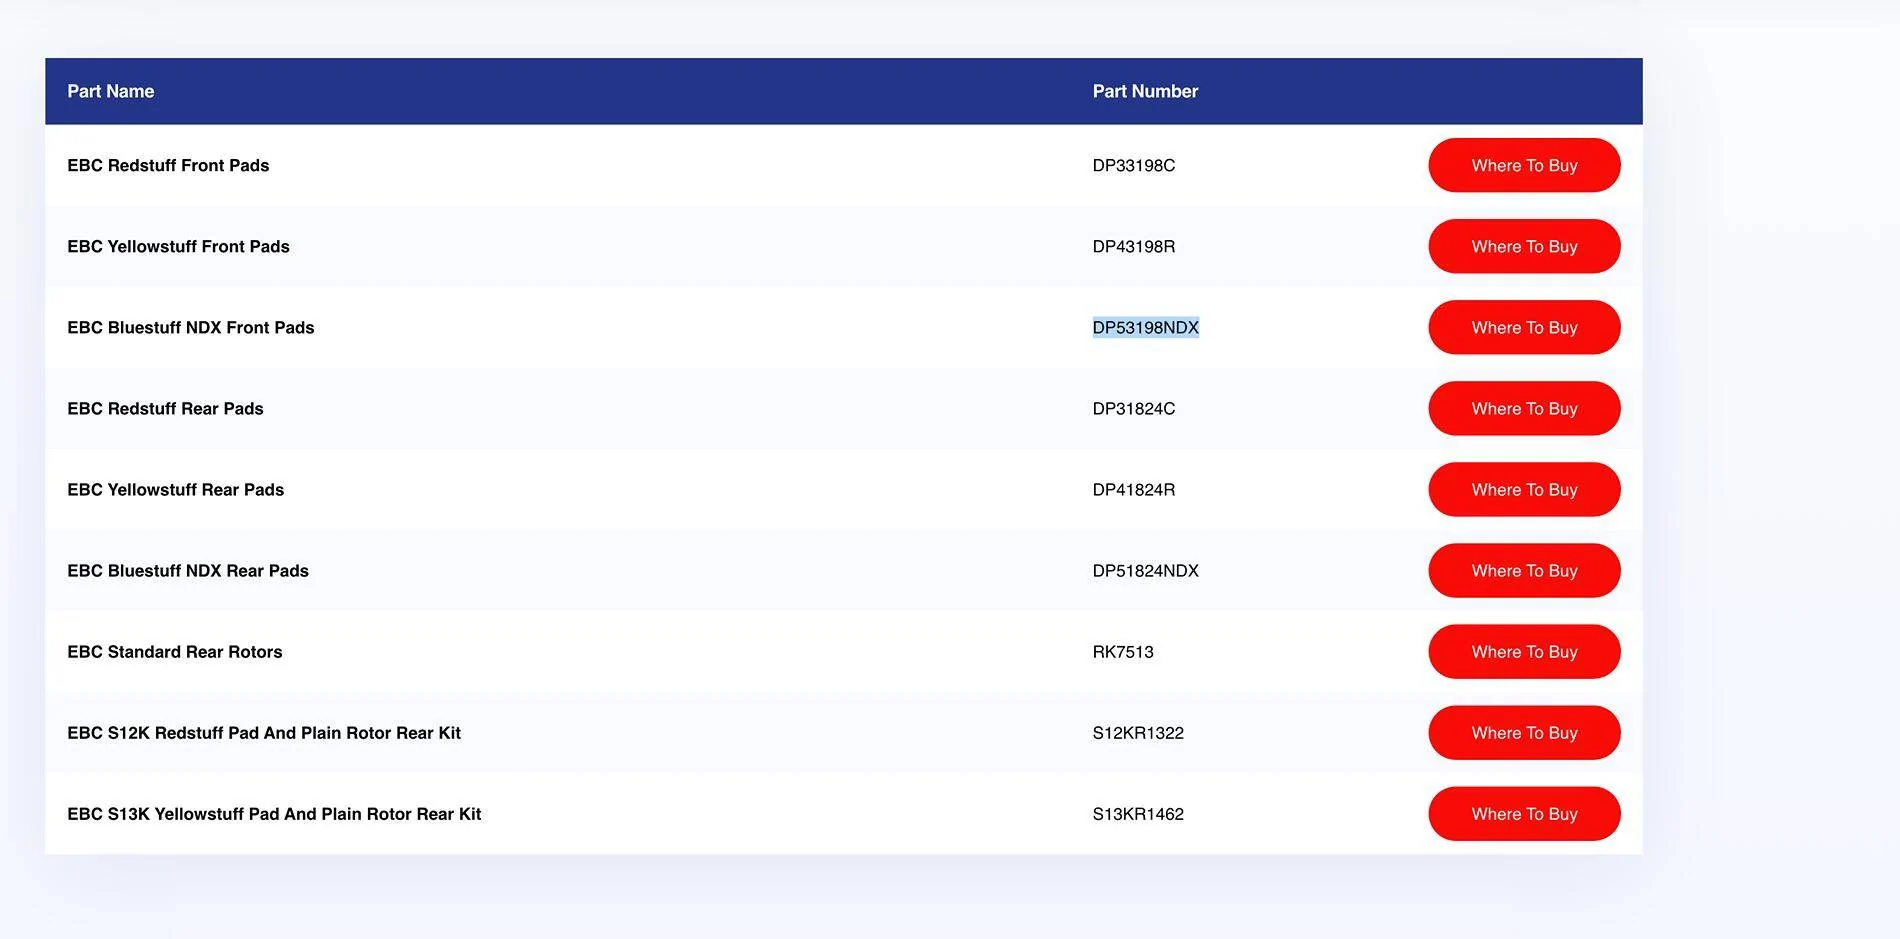Click part number DP33198C

click(1134, 165)
